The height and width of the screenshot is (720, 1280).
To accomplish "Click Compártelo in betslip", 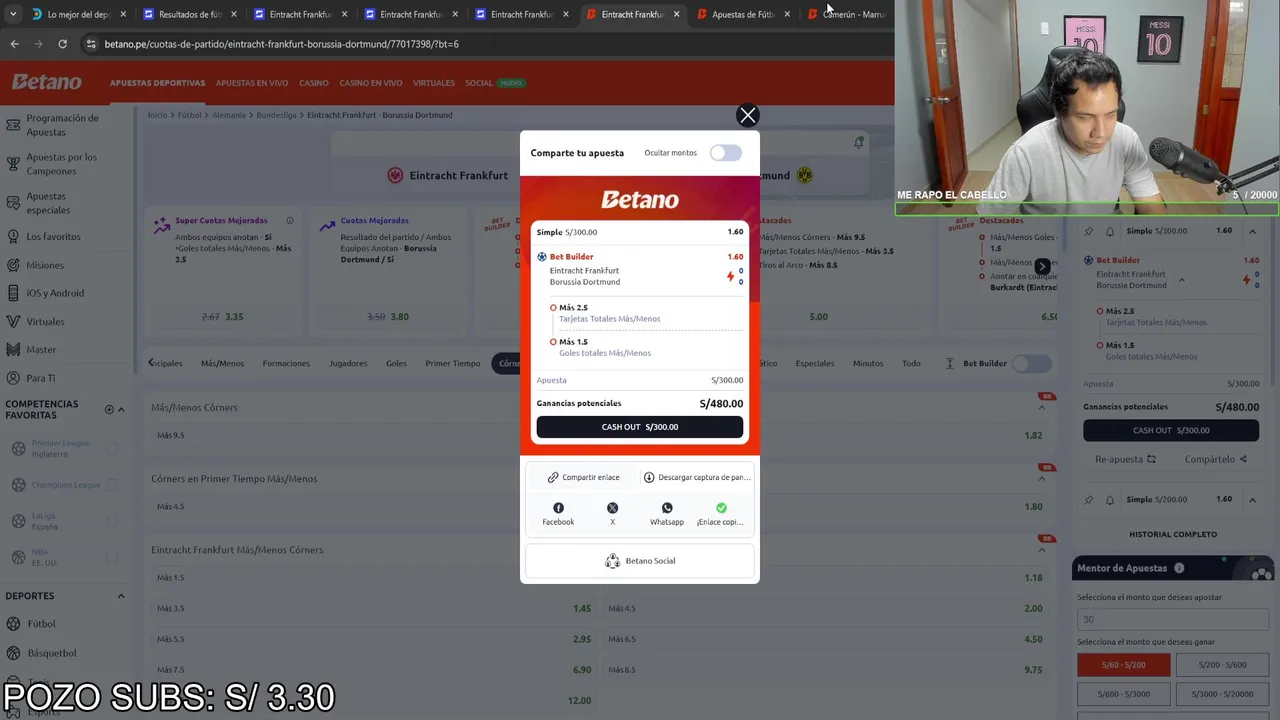I will (1215, 459).
